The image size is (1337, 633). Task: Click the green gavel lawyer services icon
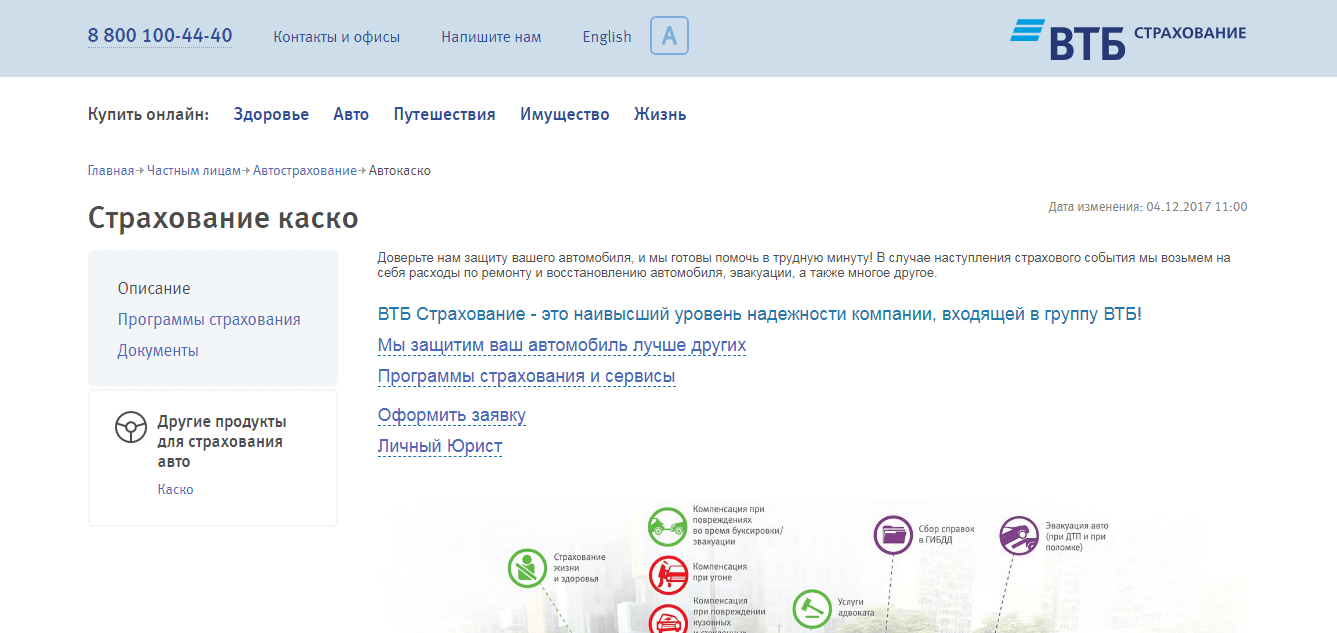pos(811,607)
